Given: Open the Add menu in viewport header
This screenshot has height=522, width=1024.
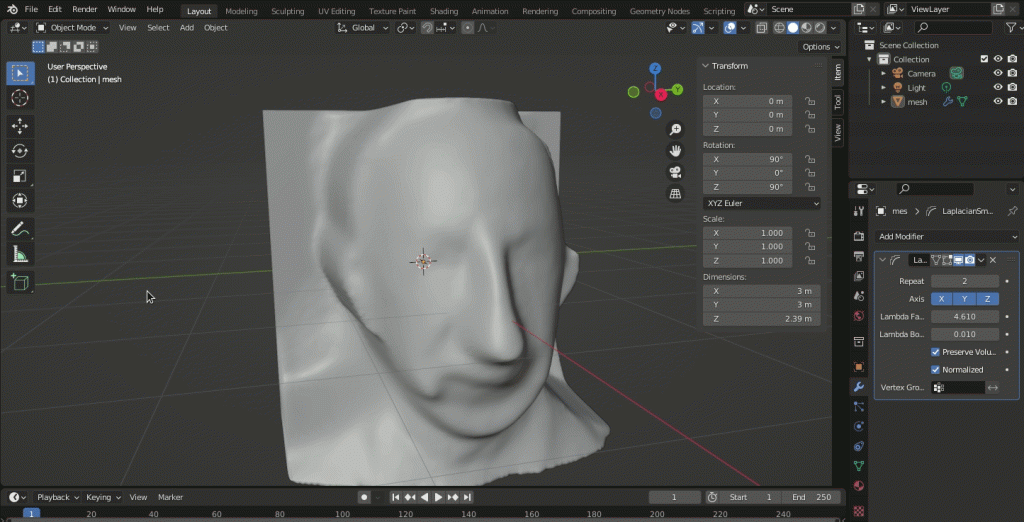Looking at the screenshot, I should point(187,27).
